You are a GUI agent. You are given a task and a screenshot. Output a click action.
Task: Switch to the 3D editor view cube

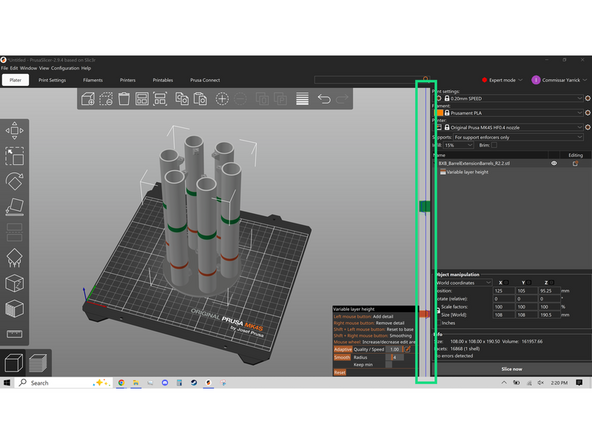(x=14, y=363)
